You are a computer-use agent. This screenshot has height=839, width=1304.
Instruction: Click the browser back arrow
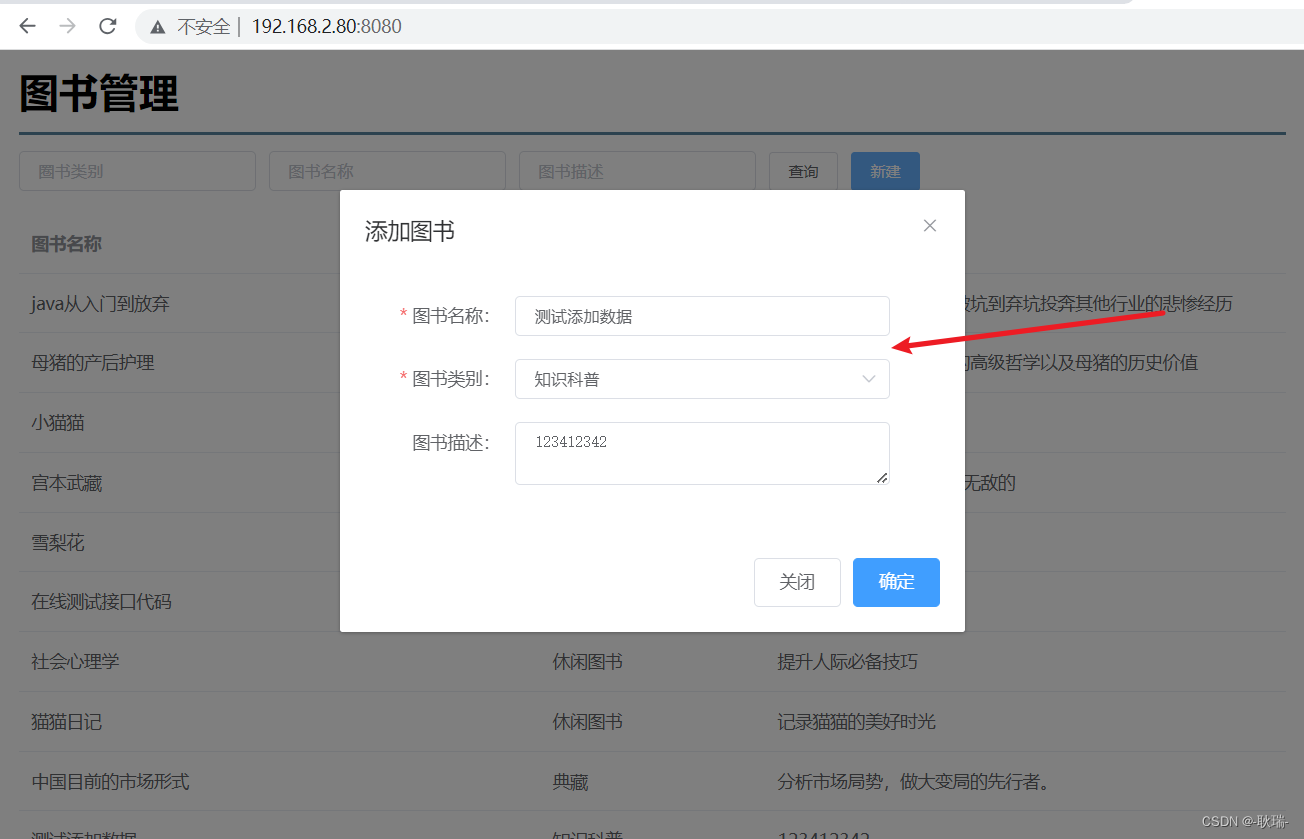27,26
